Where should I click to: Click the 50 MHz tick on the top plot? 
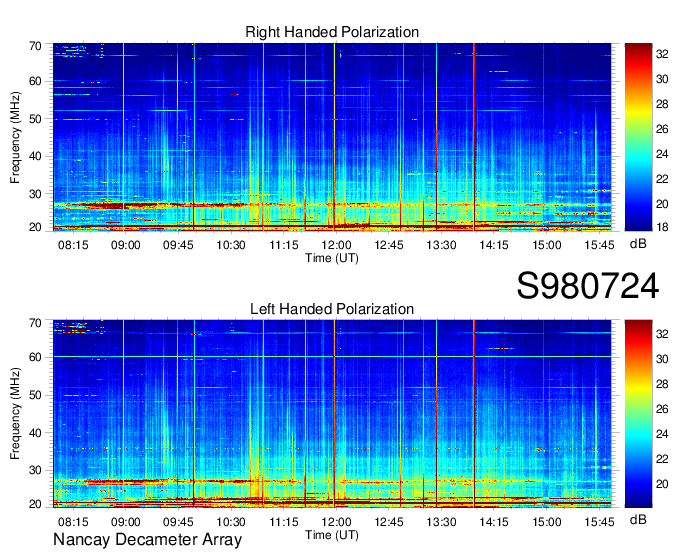(35, 119)
